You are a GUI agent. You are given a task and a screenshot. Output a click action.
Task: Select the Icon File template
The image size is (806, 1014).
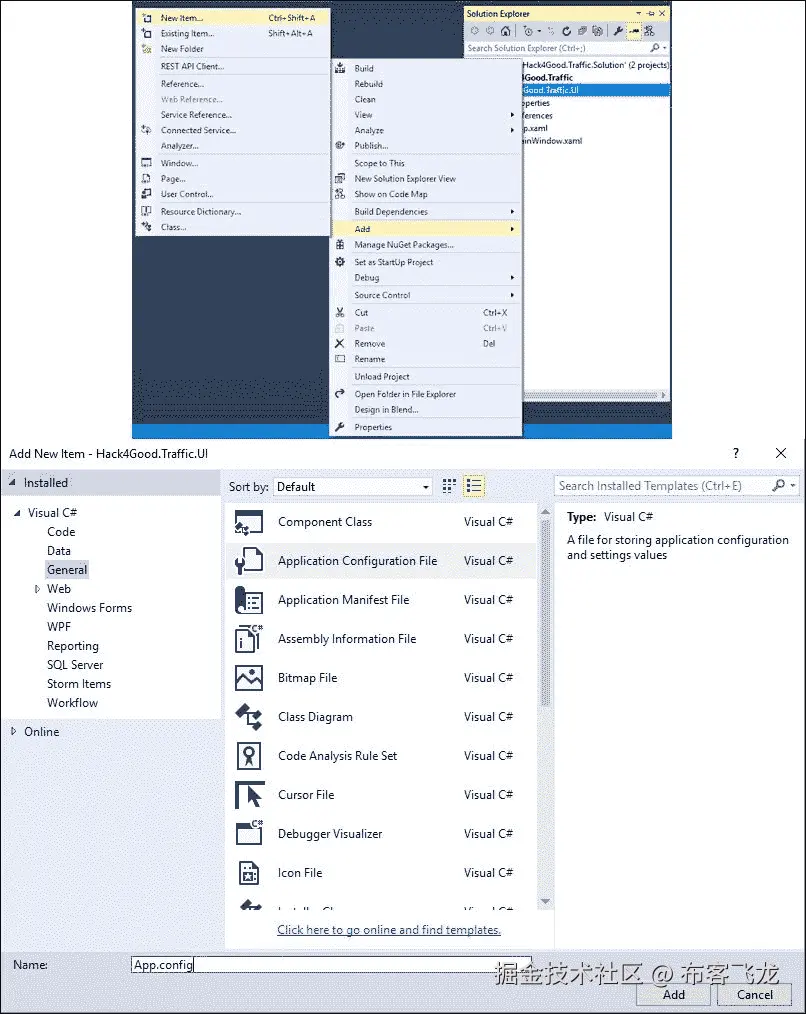tap(298, 872)
